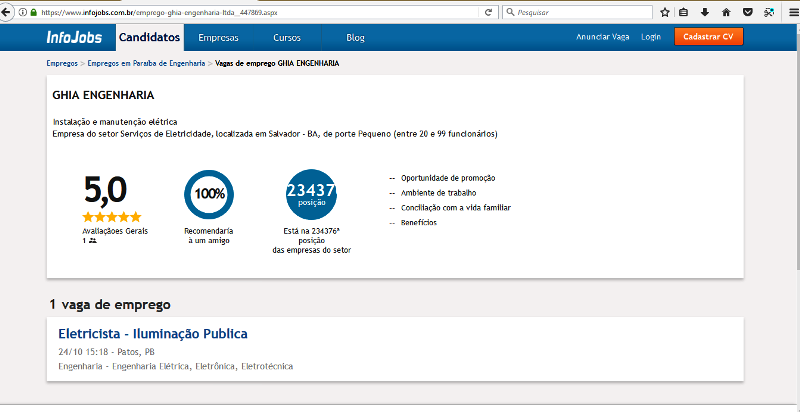Click the five-star rating icons

(x=112, y=217)
